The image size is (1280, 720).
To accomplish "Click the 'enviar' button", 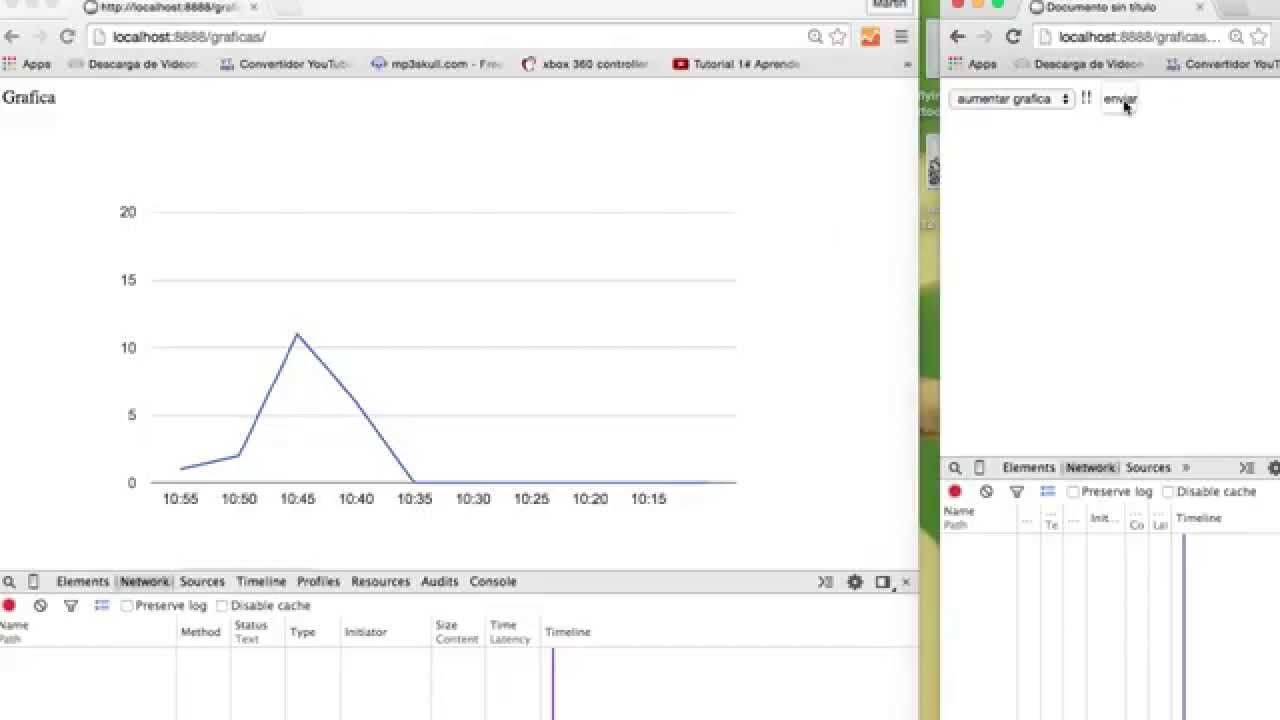I will pyautogui.click(x=1120, y=99).
